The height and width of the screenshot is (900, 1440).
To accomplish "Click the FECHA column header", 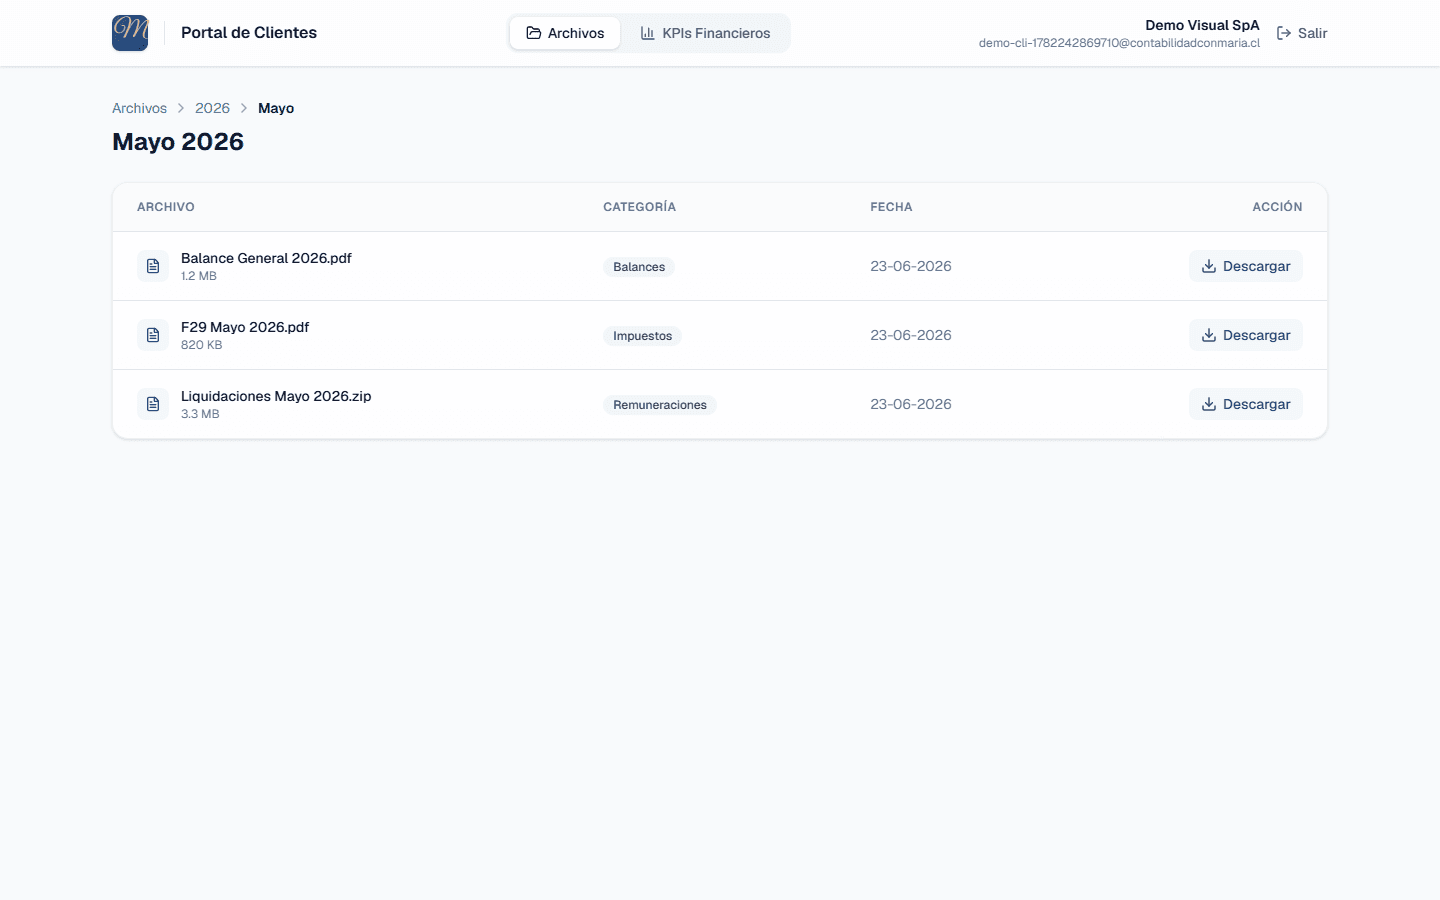I will click(x=891, y=207).
